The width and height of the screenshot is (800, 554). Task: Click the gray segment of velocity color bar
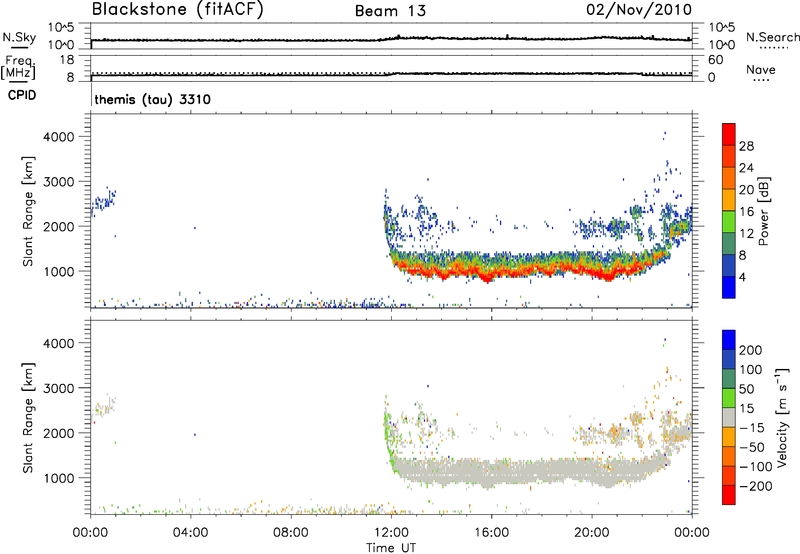click(729, 417)
